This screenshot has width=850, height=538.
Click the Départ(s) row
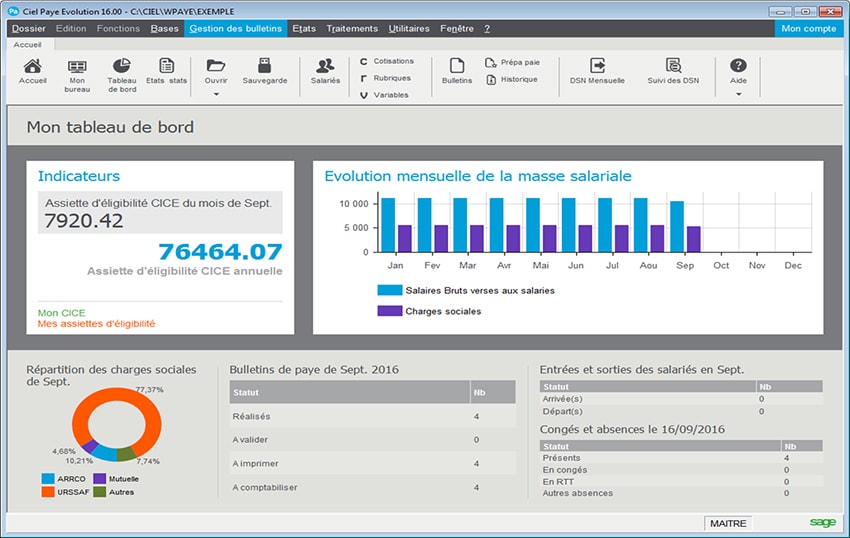coord(681,411)
